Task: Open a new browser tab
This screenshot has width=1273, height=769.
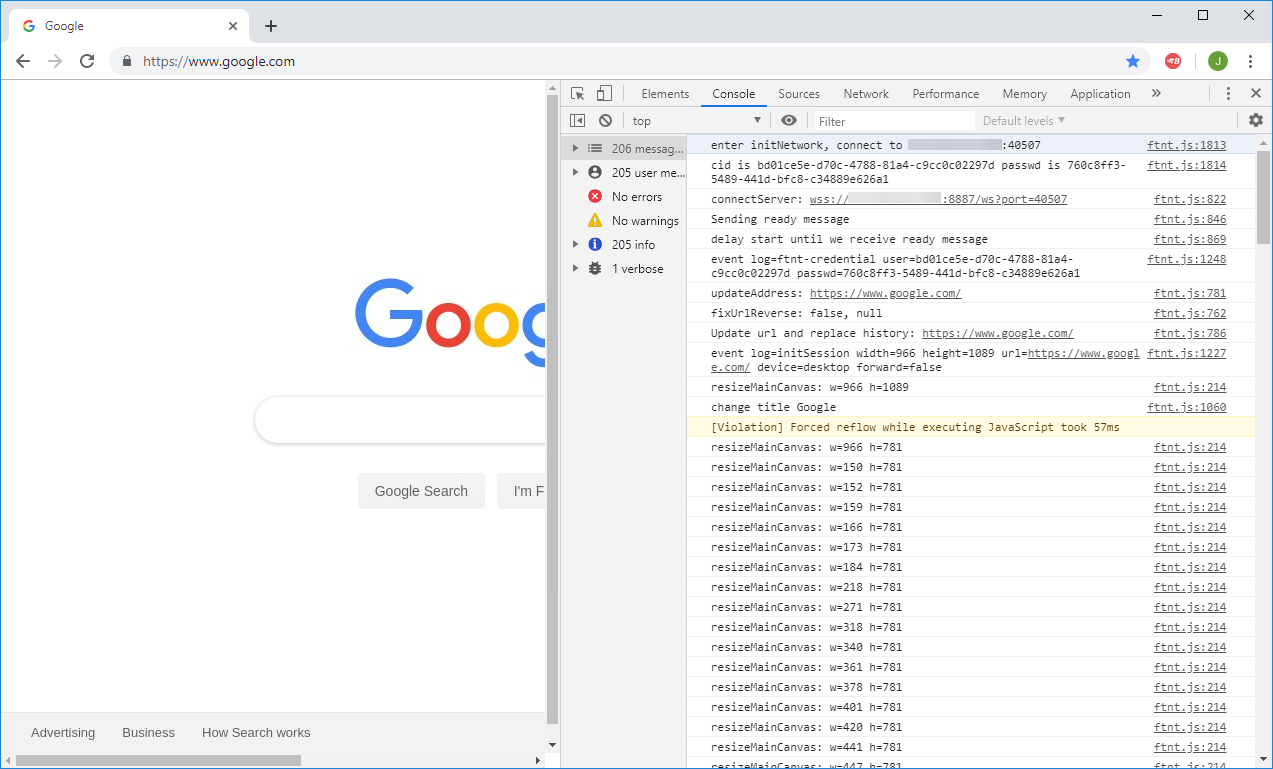Action: pyautogui.click(x=271, y=26)
